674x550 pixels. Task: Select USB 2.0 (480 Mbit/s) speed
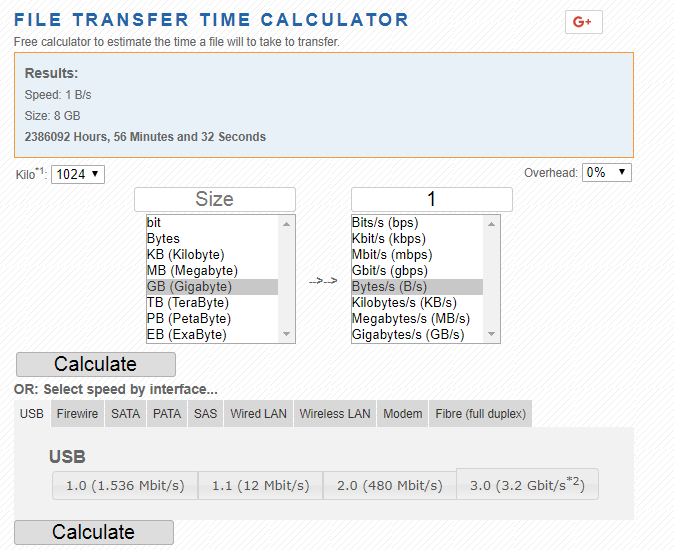tap(389, 486)
